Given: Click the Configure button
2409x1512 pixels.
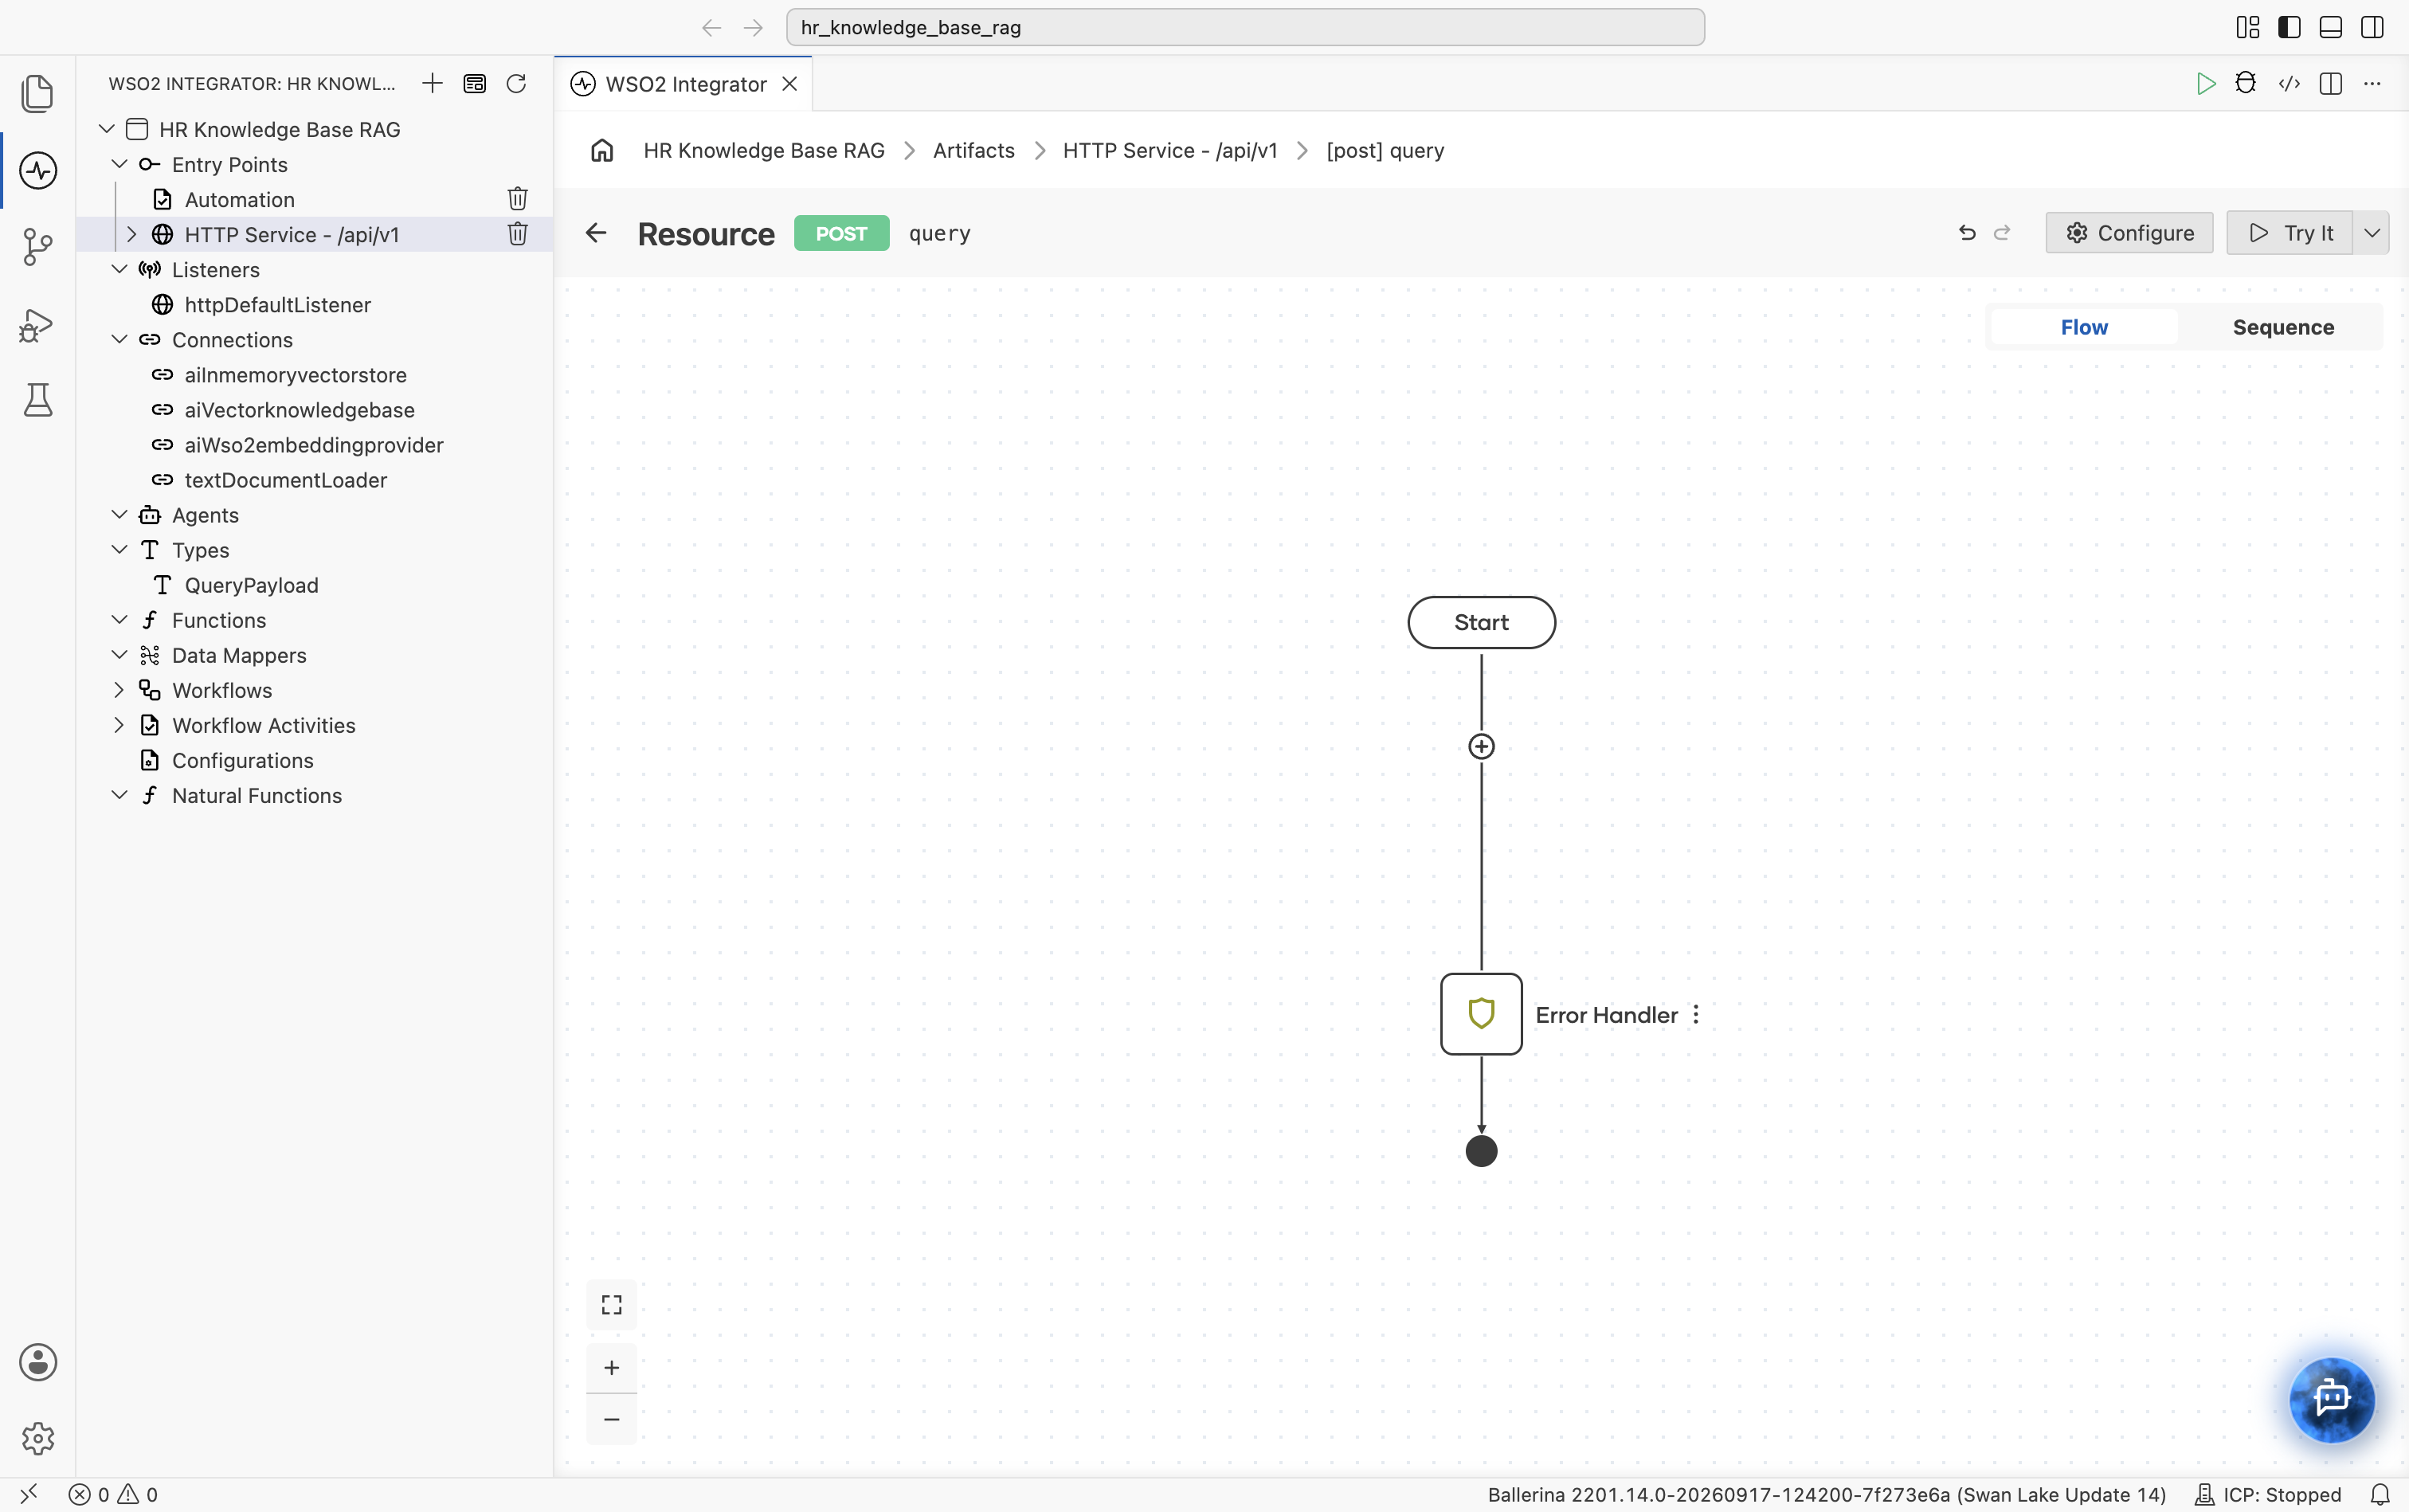Looking at the screenshot, I should point(2129,233).
